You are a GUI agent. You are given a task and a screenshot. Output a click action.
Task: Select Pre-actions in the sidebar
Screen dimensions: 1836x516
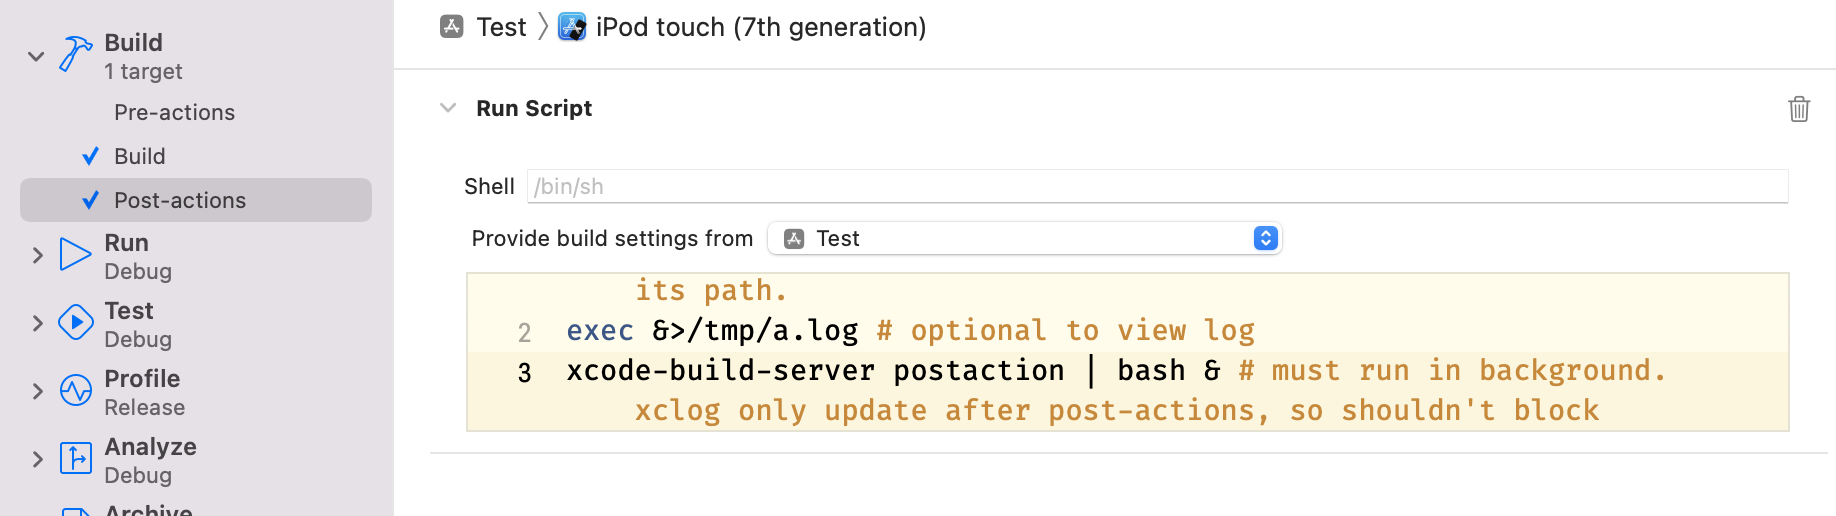click(174, 113)
